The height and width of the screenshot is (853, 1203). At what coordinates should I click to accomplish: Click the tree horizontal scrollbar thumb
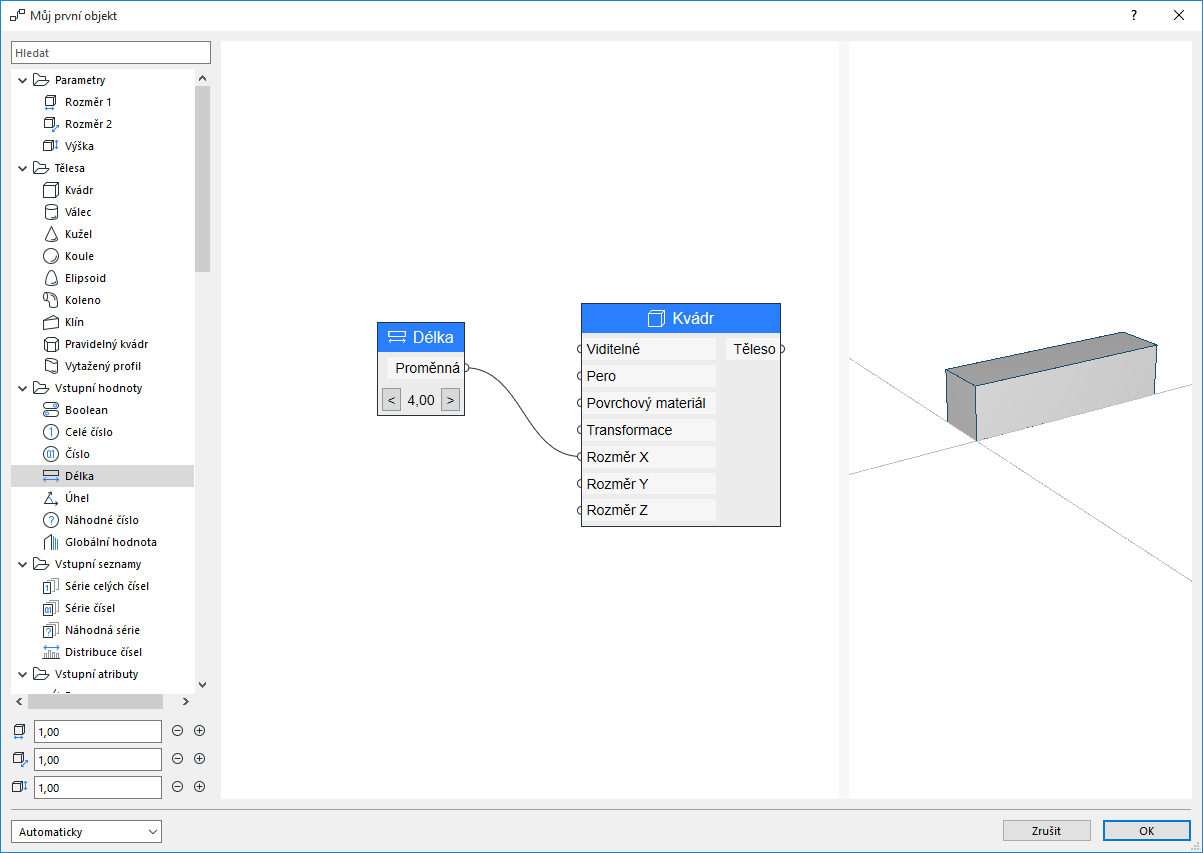point(96,702)
